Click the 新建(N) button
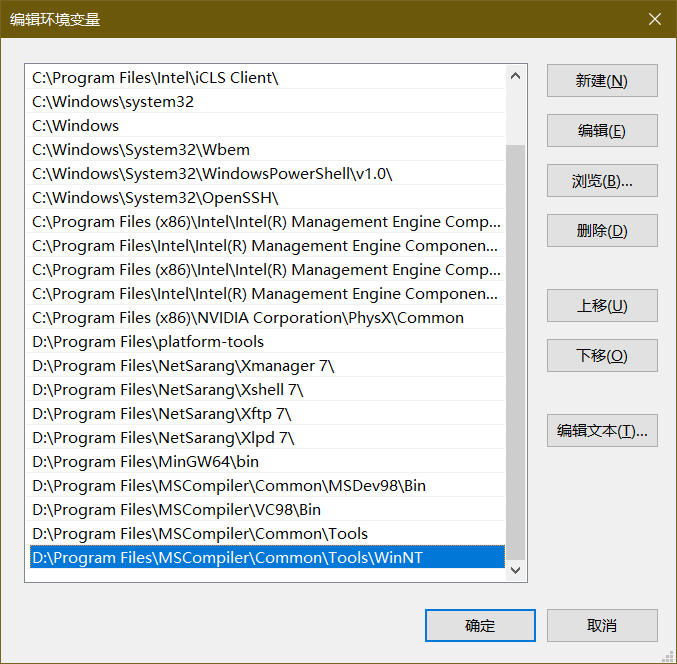The height and width of the screenshot is (664, 677). 601,81
